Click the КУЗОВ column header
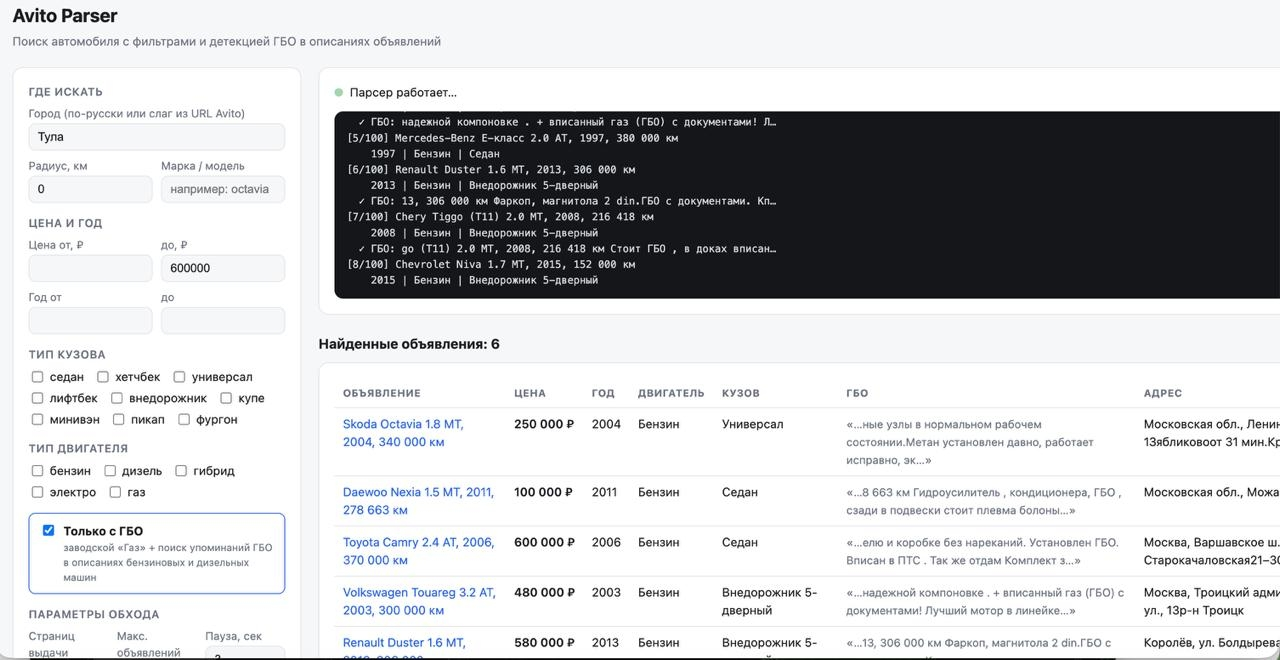The width and height of the screenshot is (1280, 660). (x=741, y=393)
